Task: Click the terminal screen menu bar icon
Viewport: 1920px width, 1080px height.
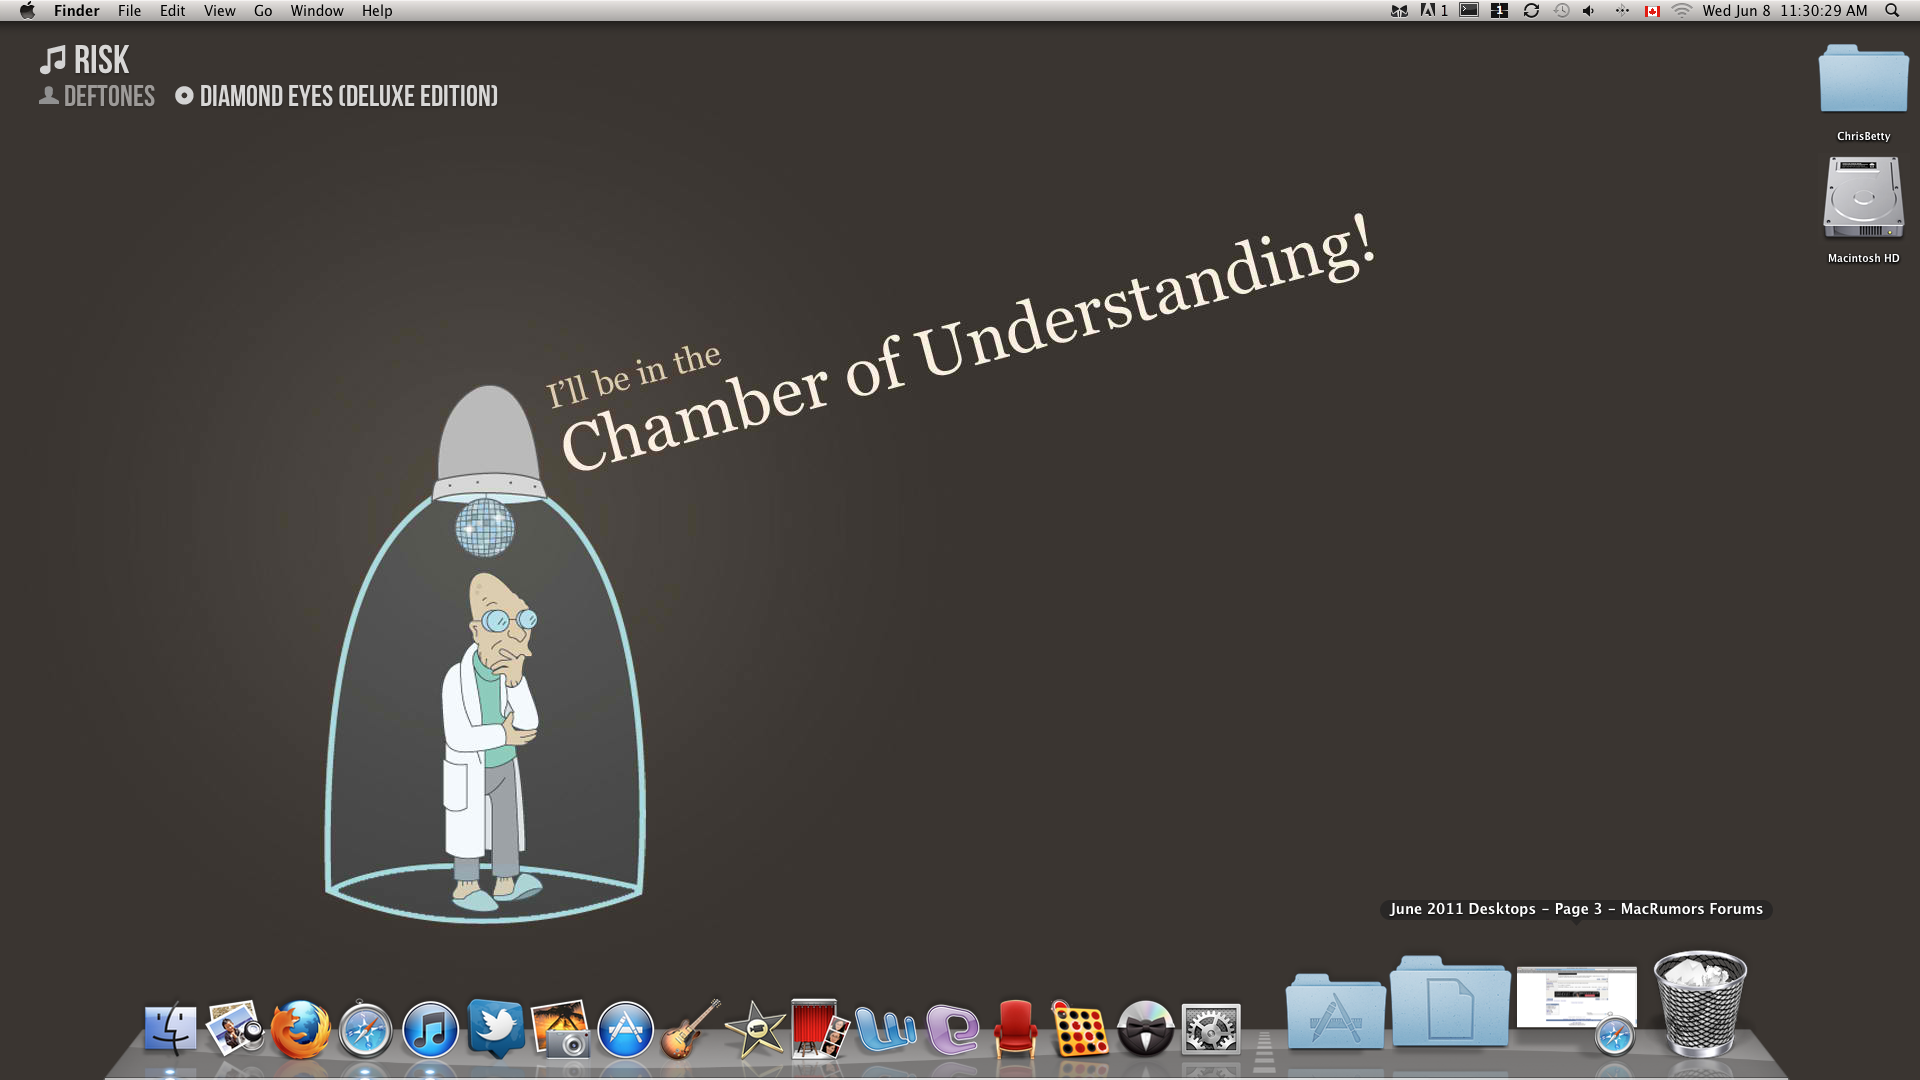Action: click(1469, 10)
